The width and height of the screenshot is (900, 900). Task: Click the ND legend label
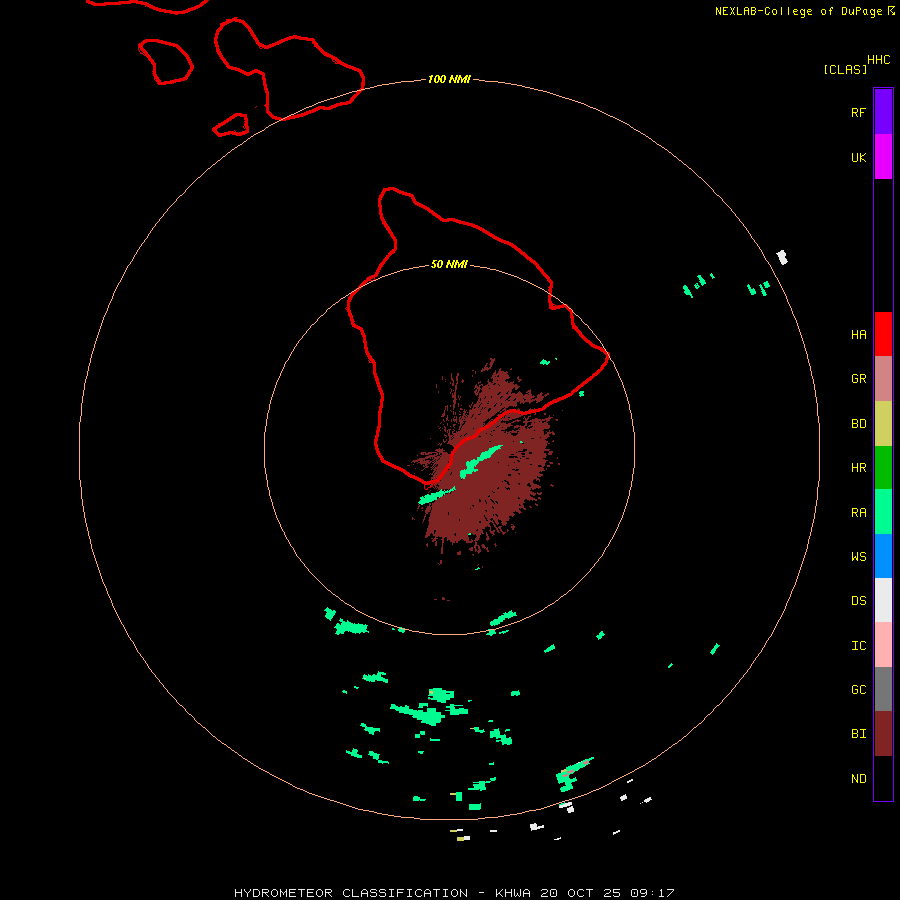pyautogui.click(x=858, y=779)
